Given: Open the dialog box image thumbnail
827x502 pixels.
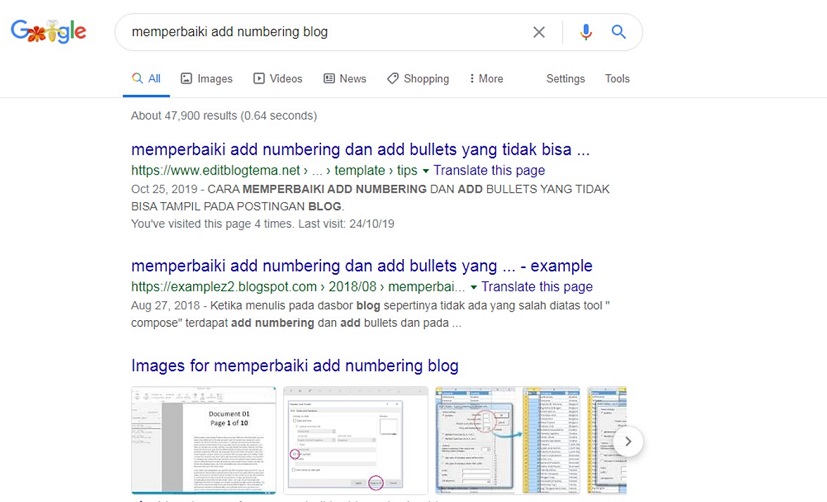Looking at the screenshot, I should [x=355, y=440].
